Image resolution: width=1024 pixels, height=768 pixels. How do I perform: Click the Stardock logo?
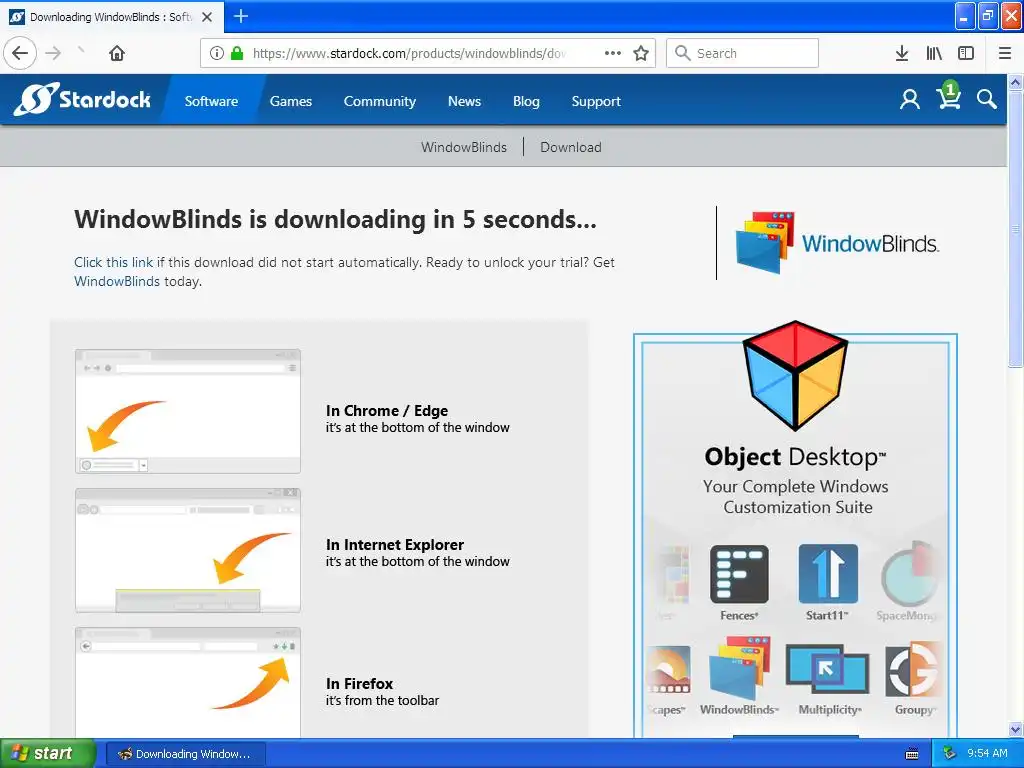(x=82, y=99)
